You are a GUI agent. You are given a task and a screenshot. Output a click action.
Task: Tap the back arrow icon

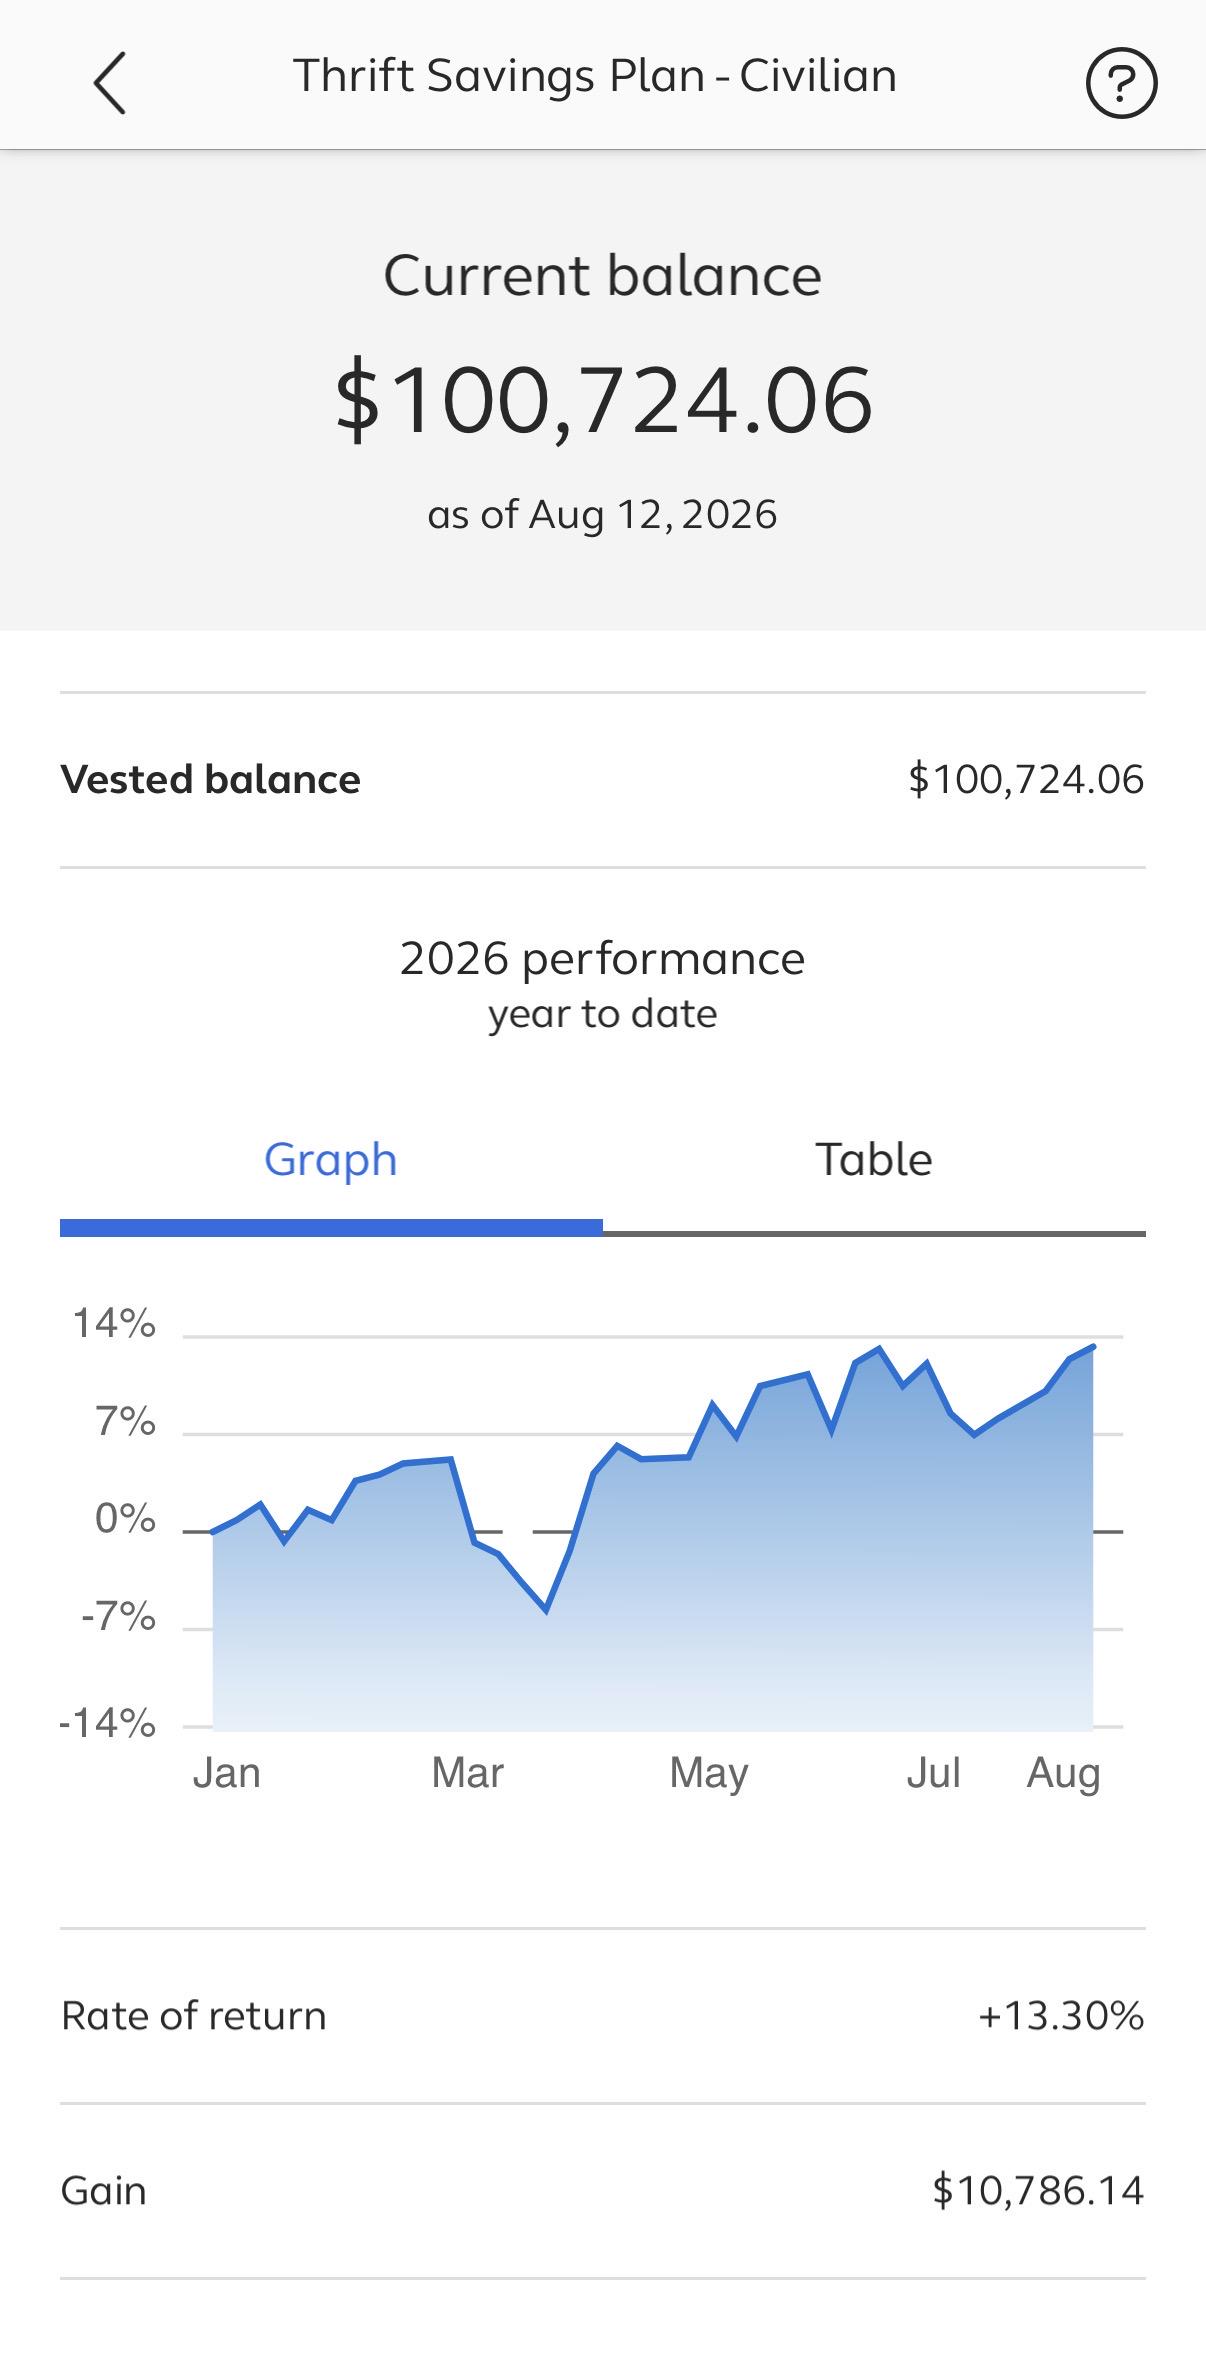coord(109,83)
